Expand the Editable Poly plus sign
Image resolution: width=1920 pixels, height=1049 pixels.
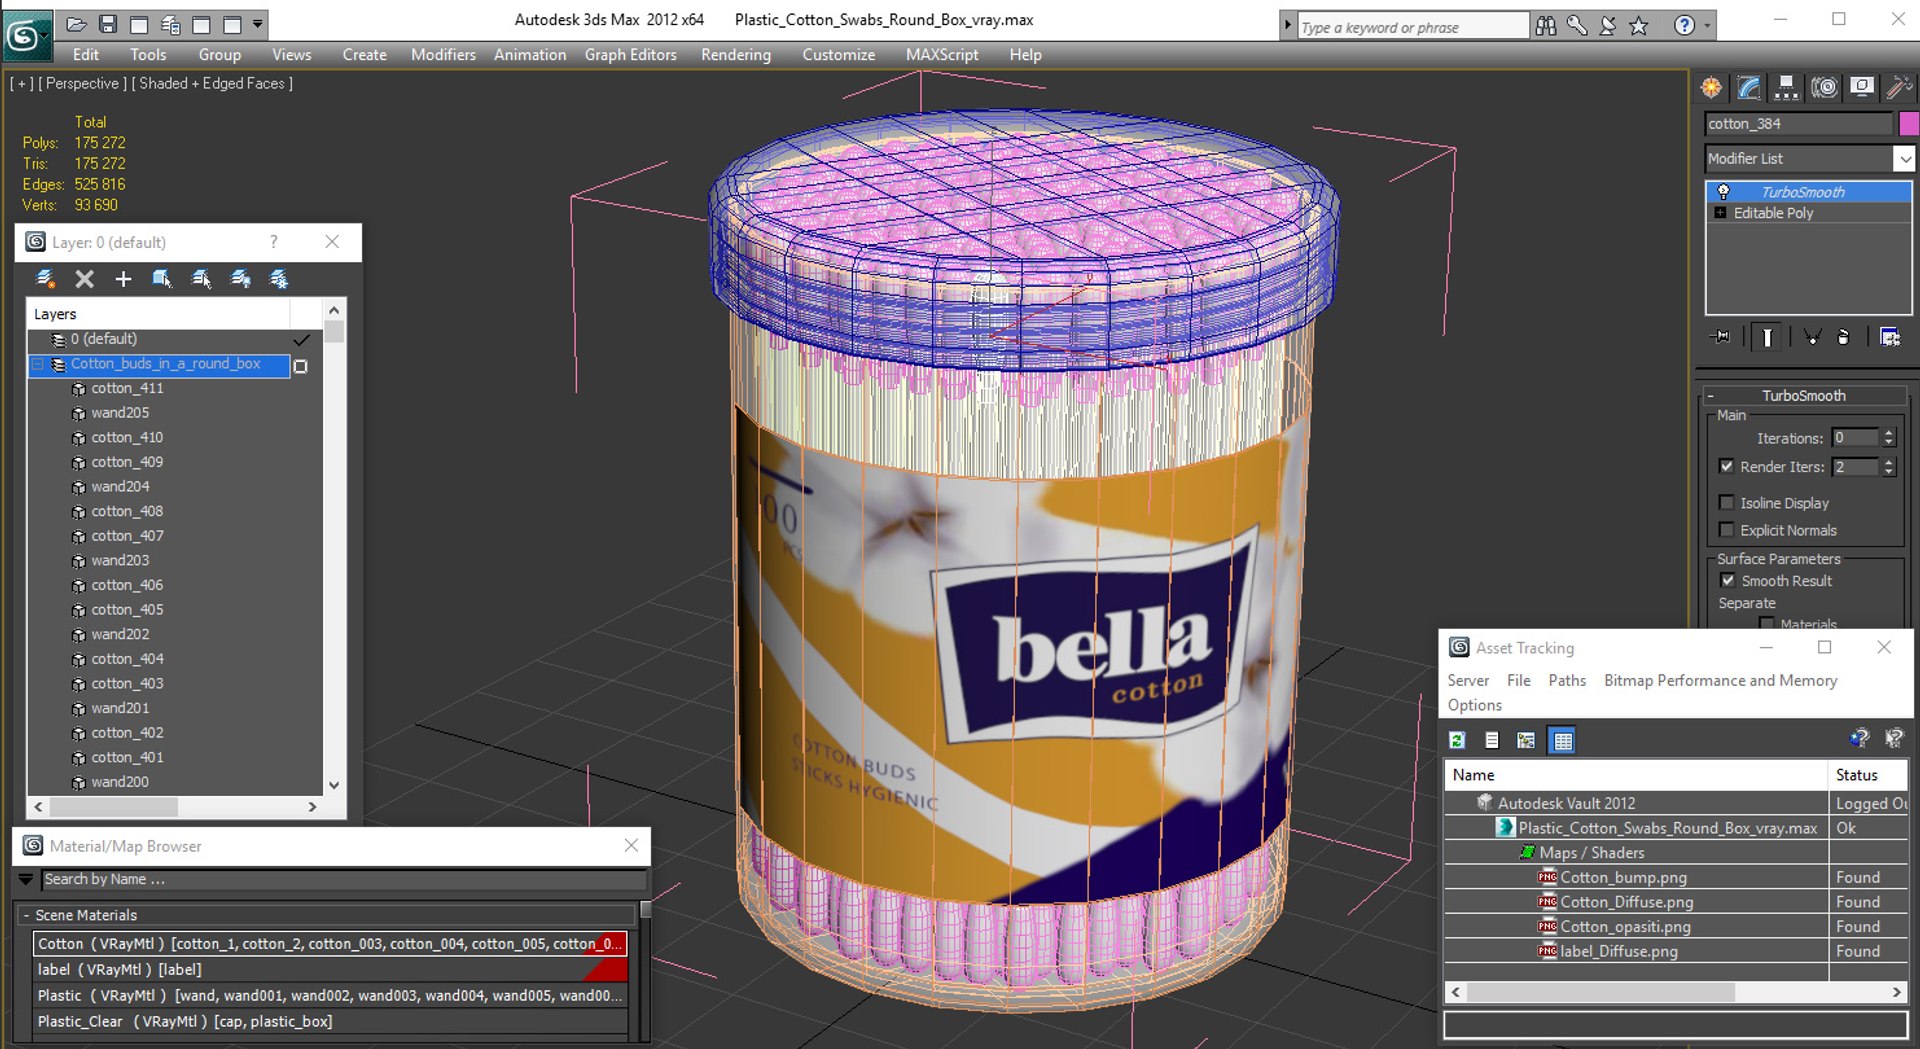[1720, 213]
